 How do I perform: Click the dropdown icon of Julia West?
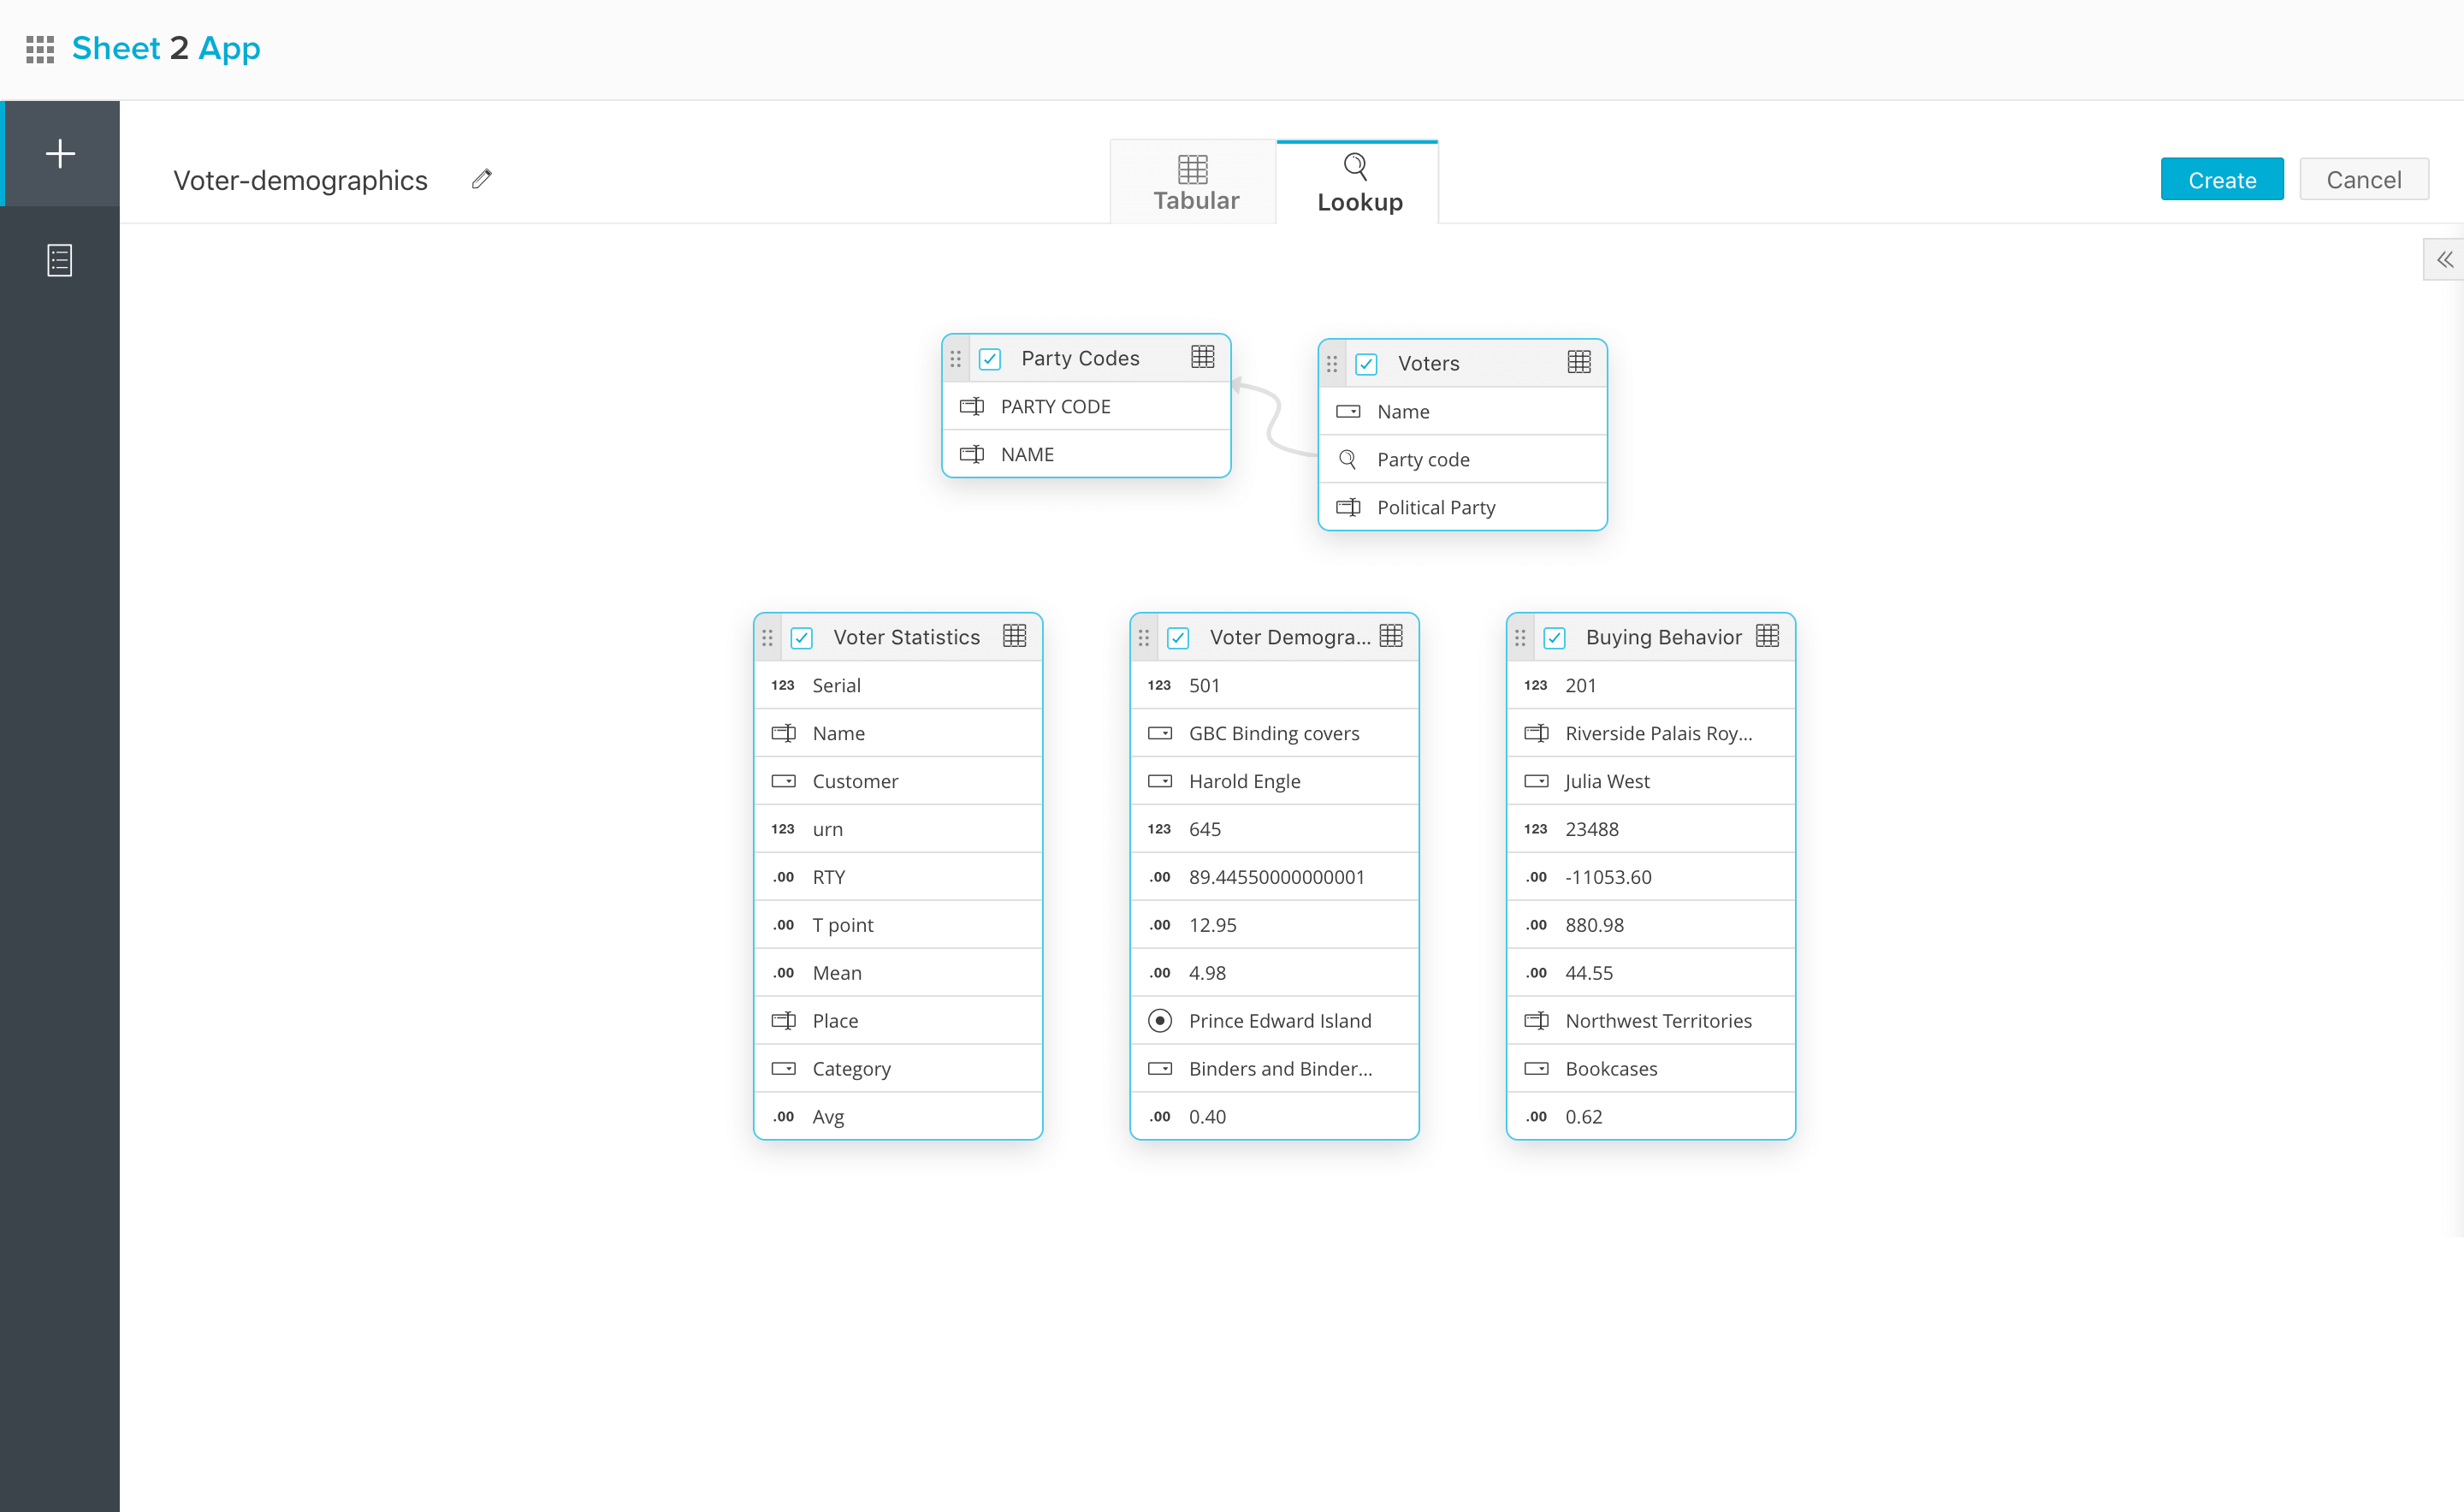pyautogui.click(x=1536, y=781)
